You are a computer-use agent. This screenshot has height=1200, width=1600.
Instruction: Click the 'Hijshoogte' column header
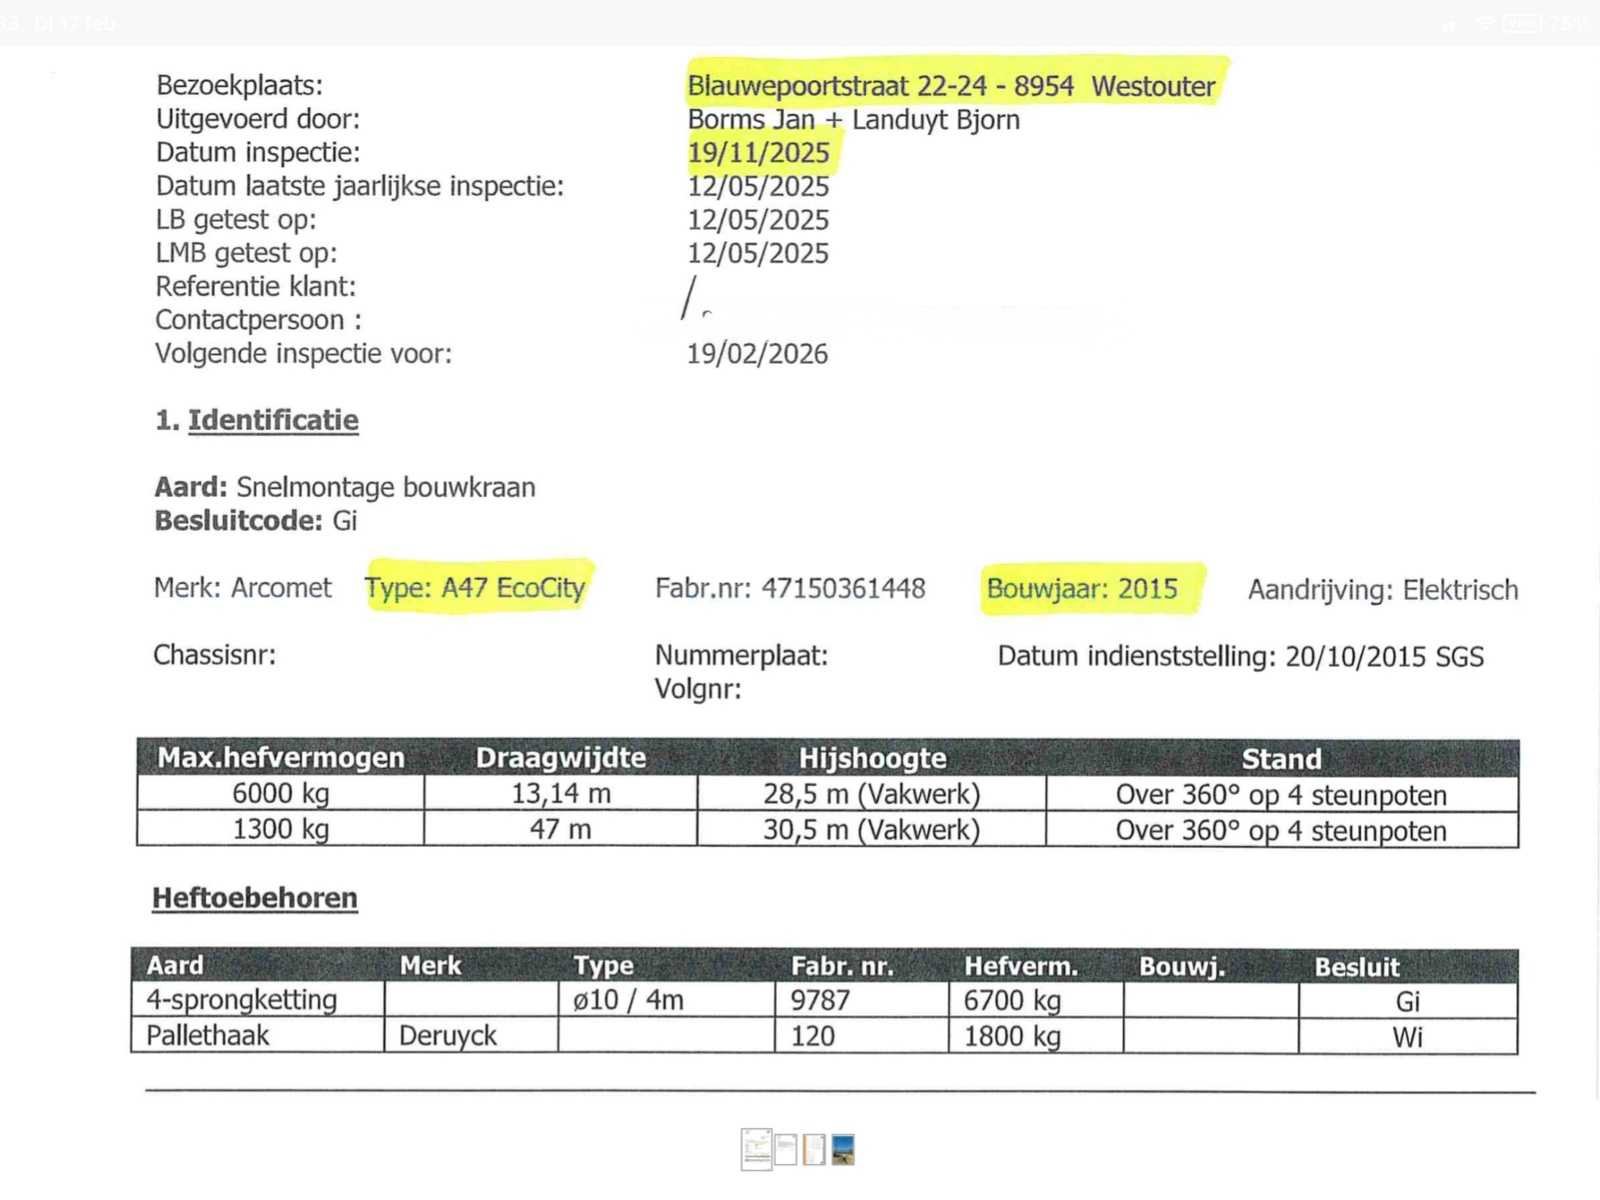click(x=872, y=759)
